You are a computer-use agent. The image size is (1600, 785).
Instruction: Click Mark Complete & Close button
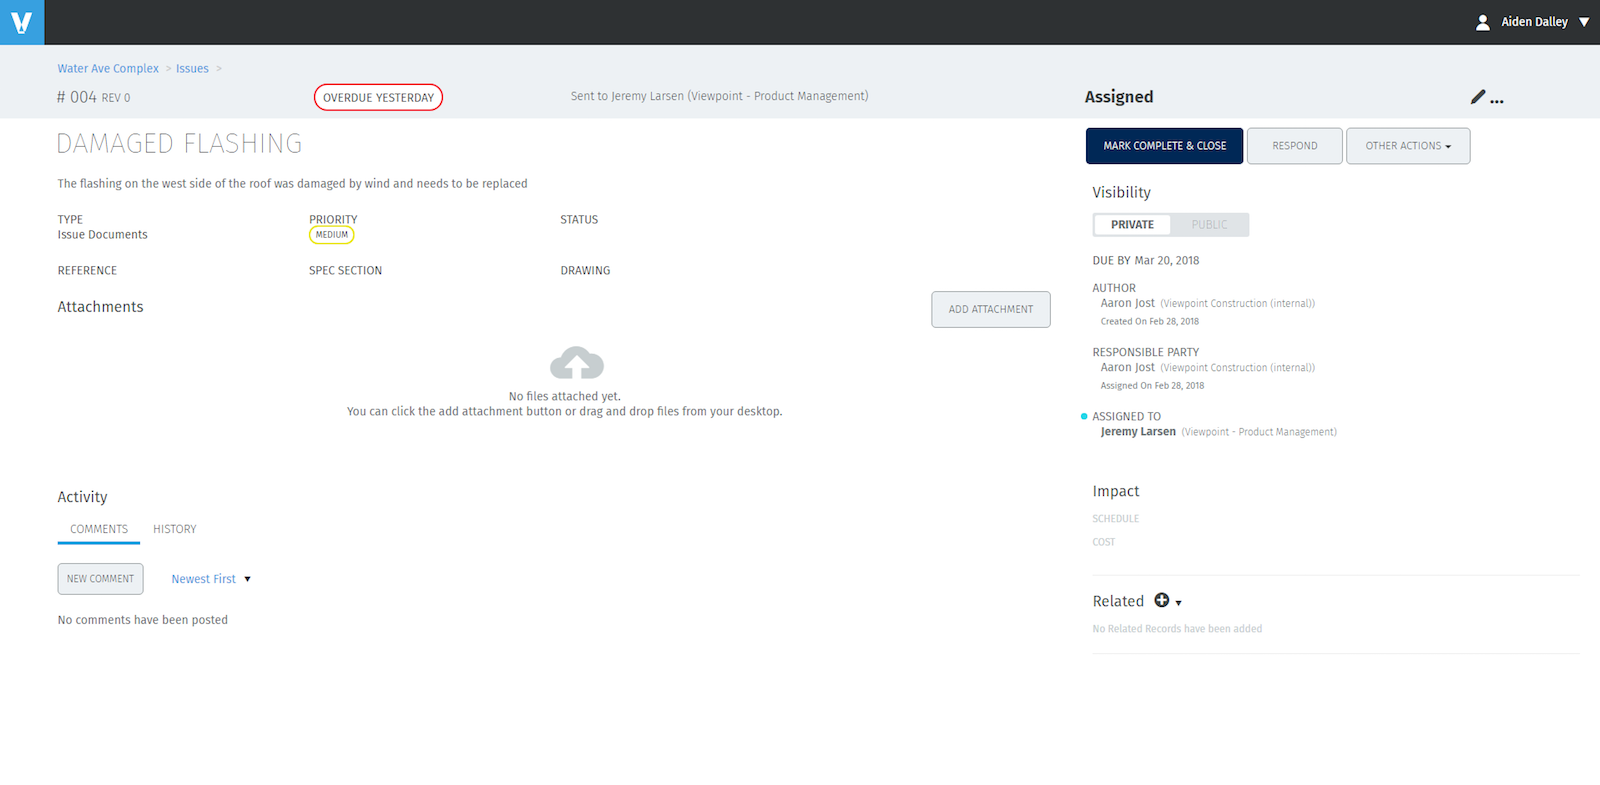[x=1165, y=146]
